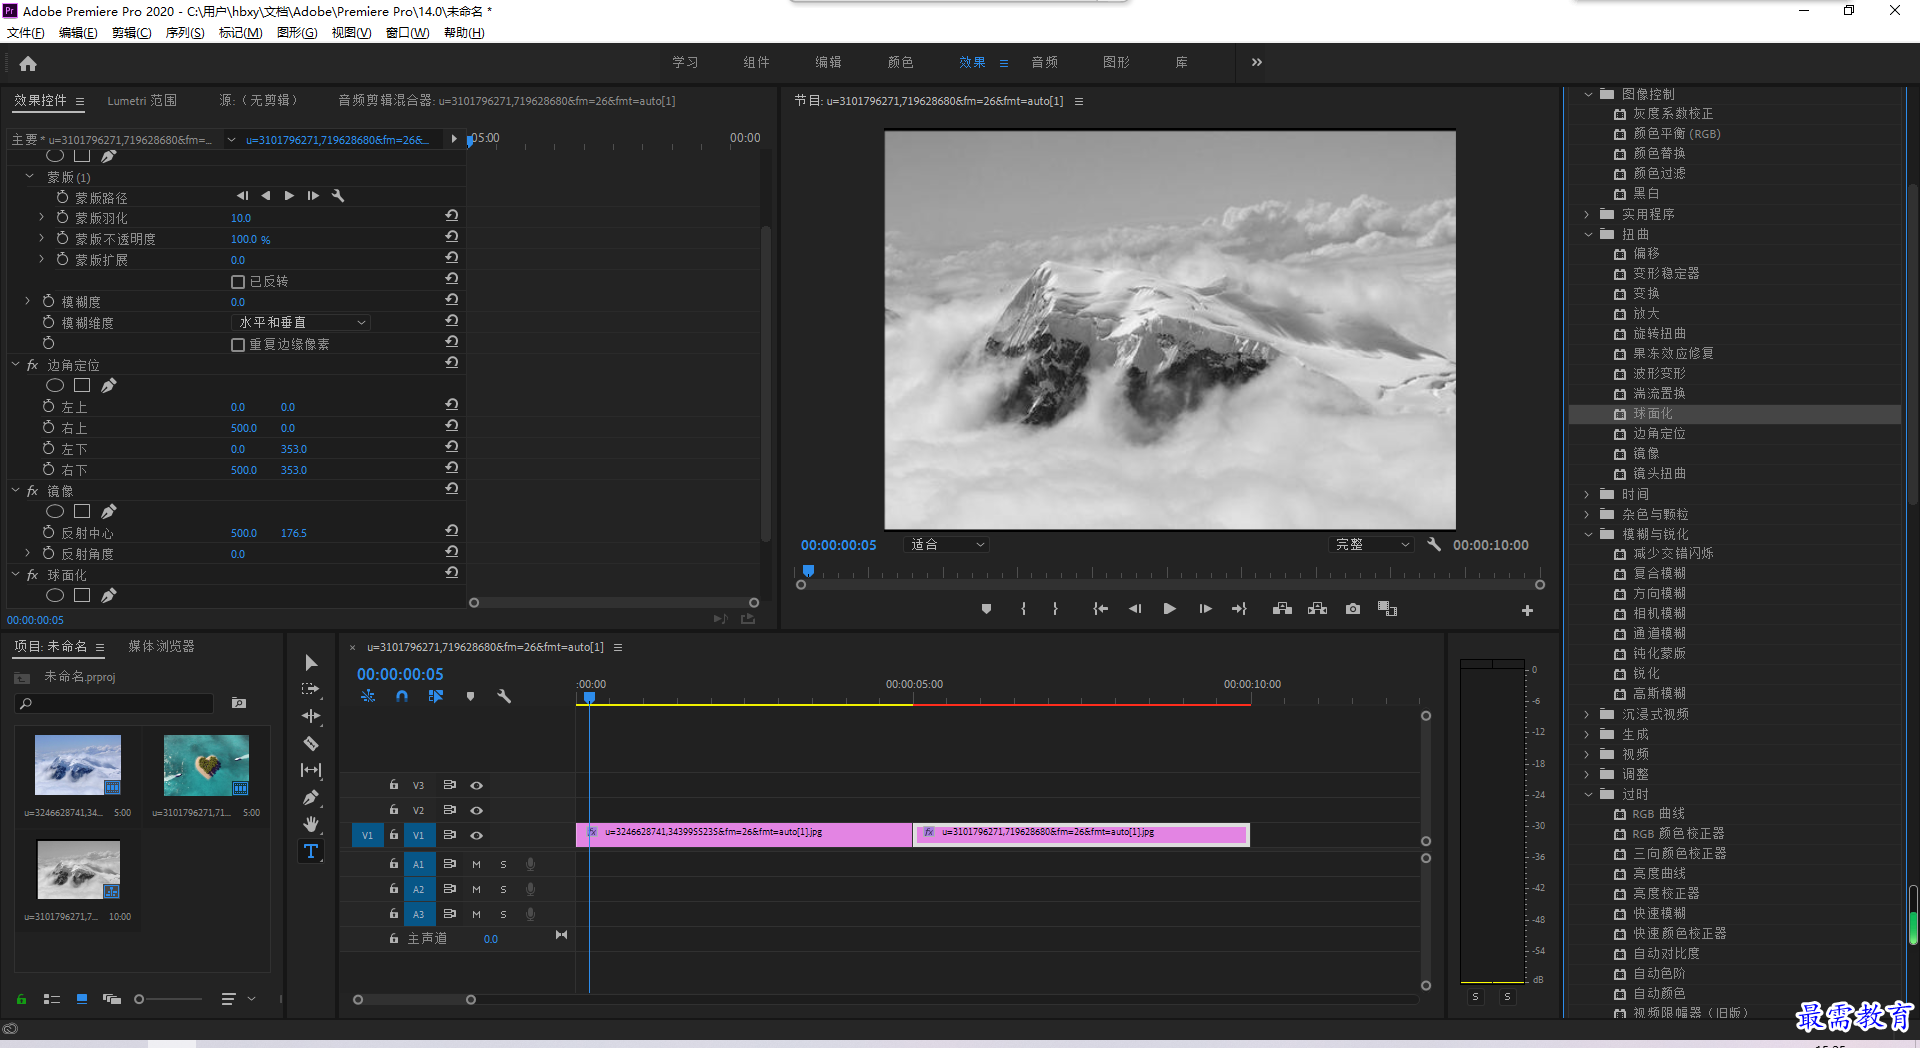Open program monitor settings wrench

pyautogui.click(x=1434, y=544)
